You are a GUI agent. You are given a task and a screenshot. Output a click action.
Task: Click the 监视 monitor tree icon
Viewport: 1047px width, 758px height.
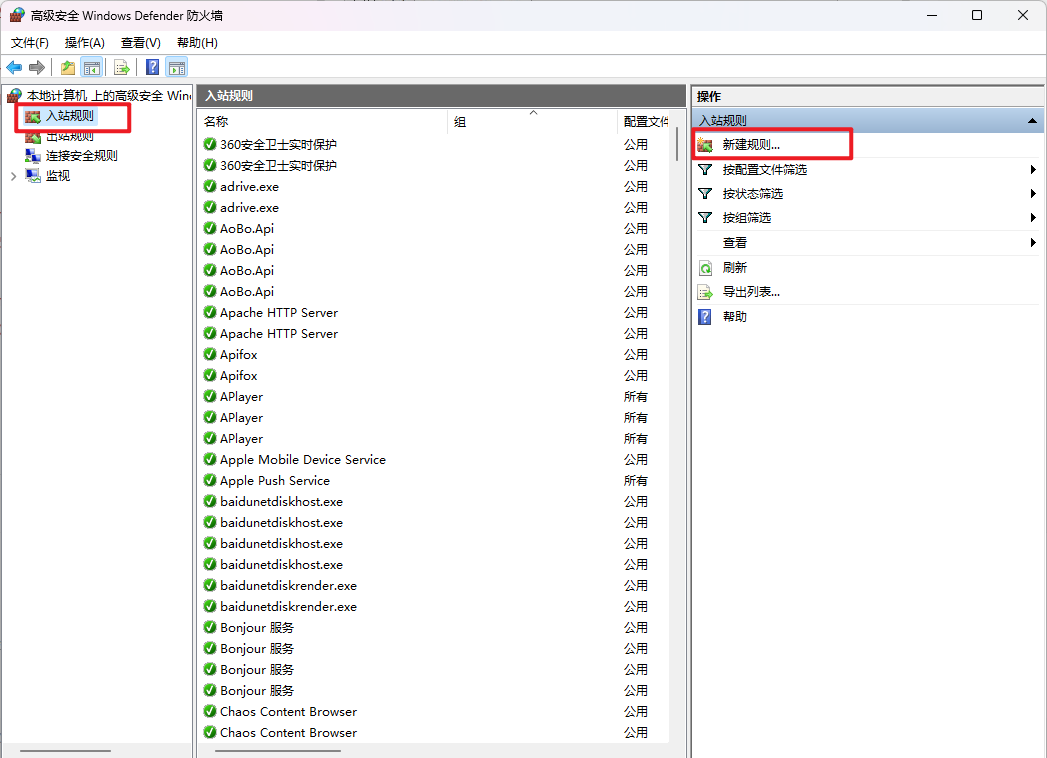tap(33, 176)
